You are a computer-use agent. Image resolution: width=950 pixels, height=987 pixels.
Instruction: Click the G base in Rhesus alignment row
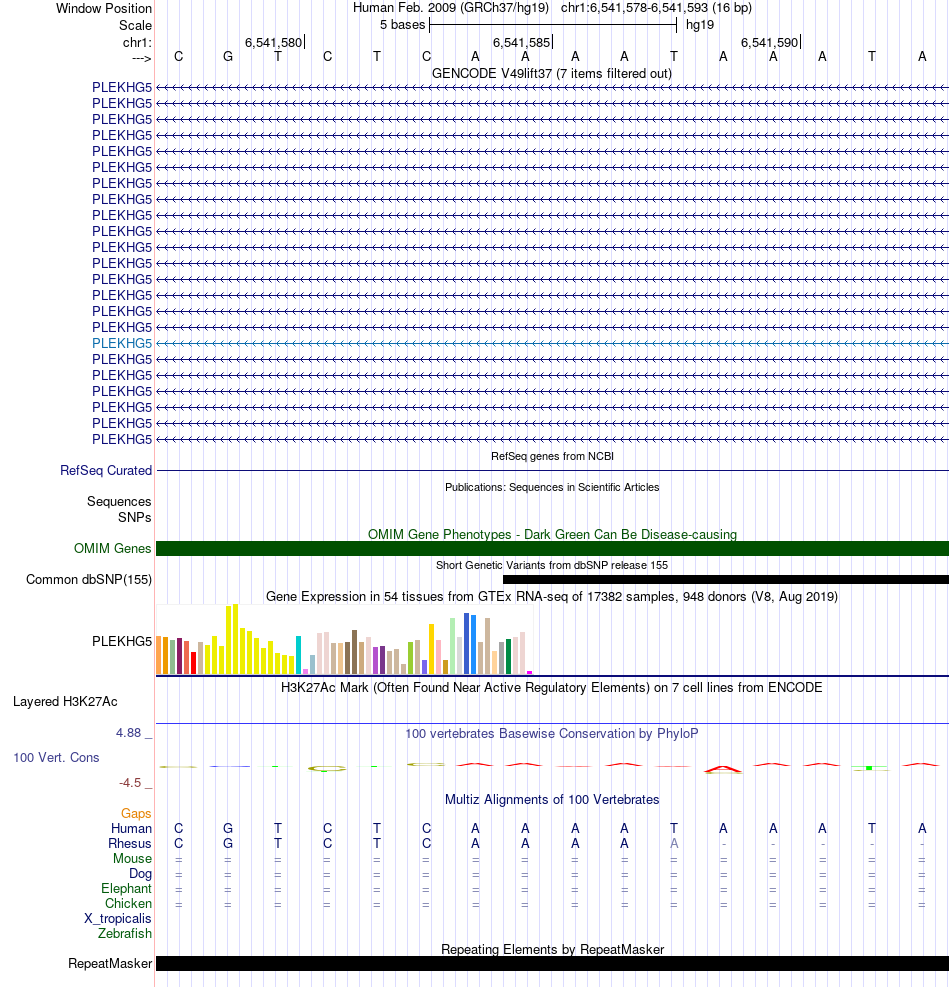tap(228, 843)
